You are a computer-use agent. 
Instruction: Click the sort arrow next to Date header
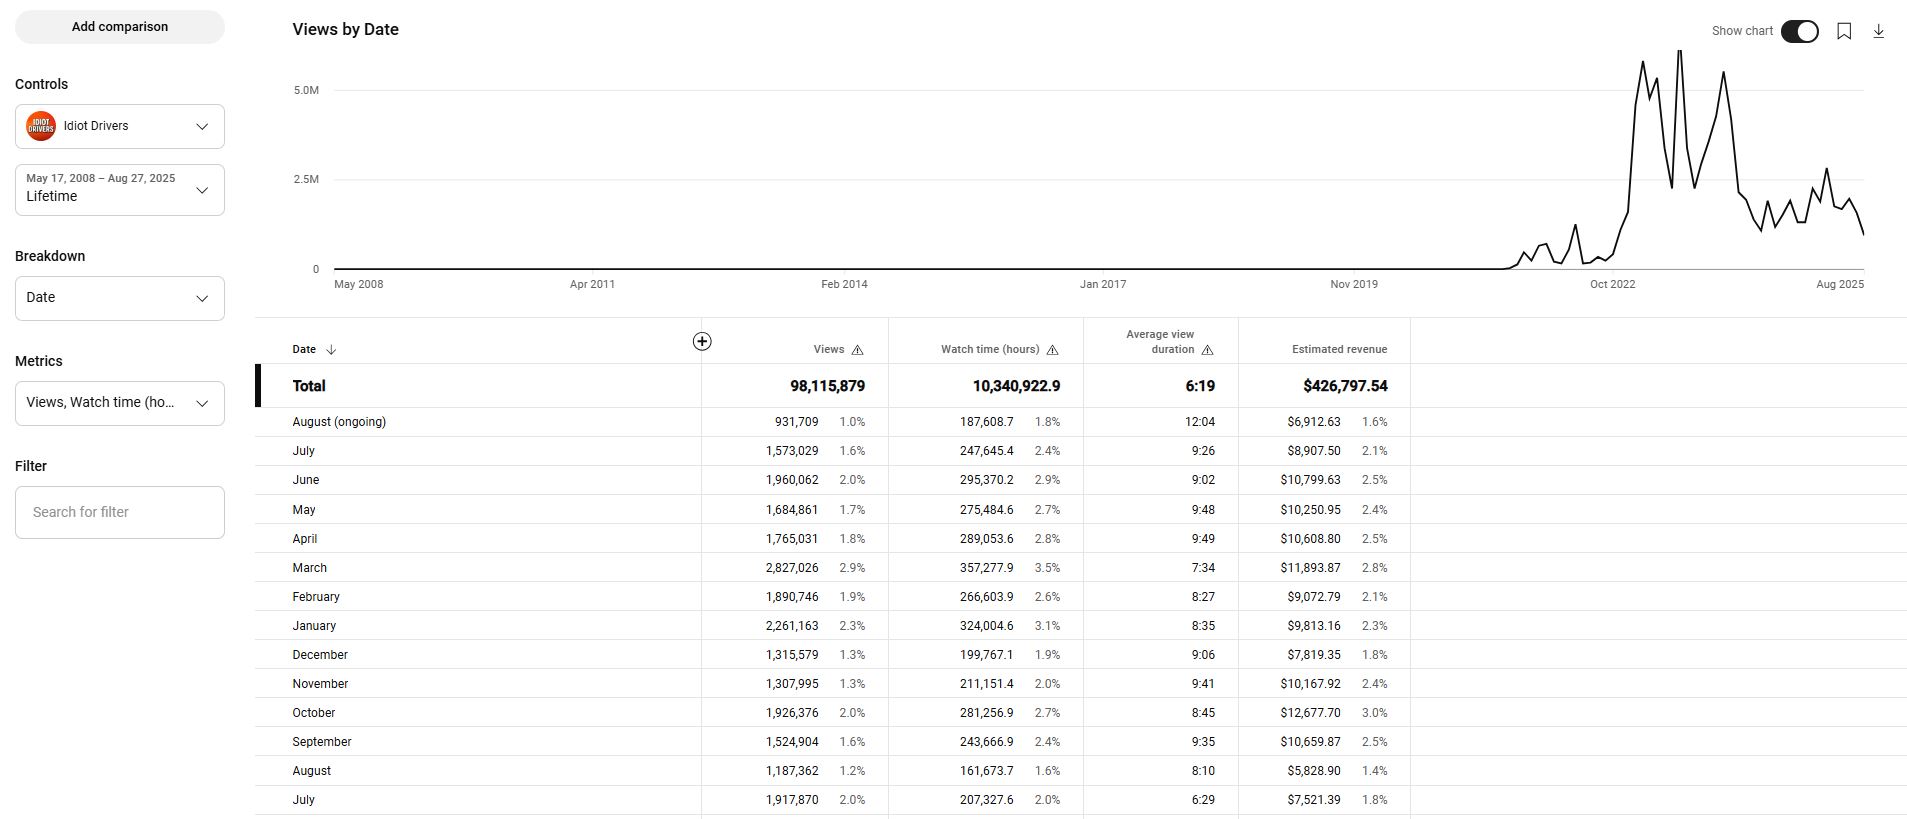tap(331, 350)
